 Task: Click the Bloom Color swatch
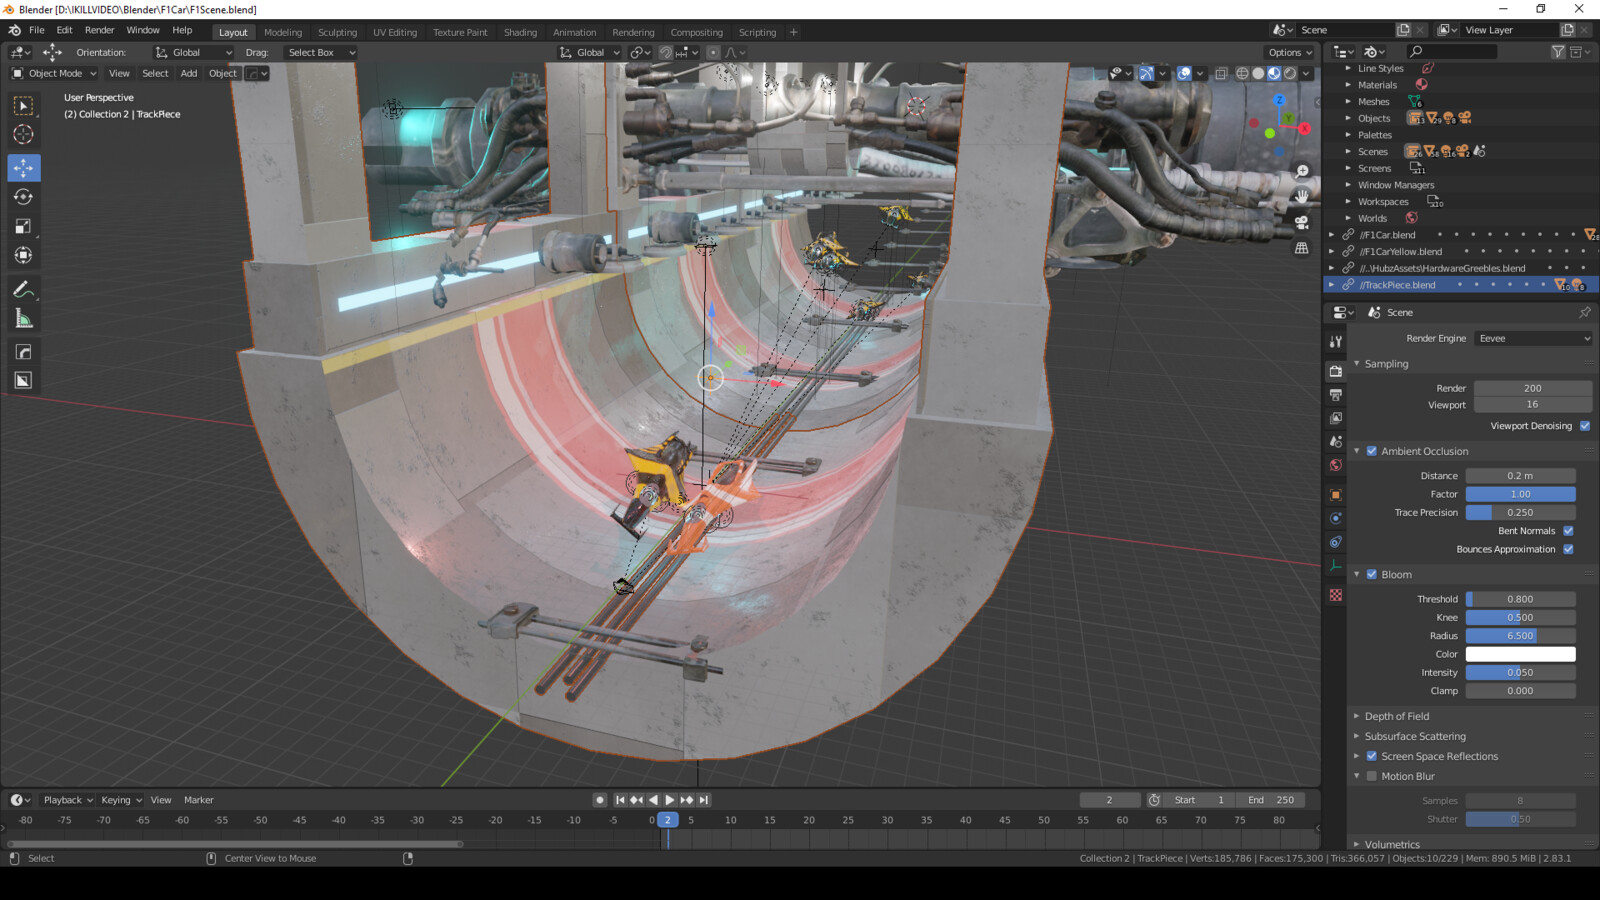(x=1520, y=654)
